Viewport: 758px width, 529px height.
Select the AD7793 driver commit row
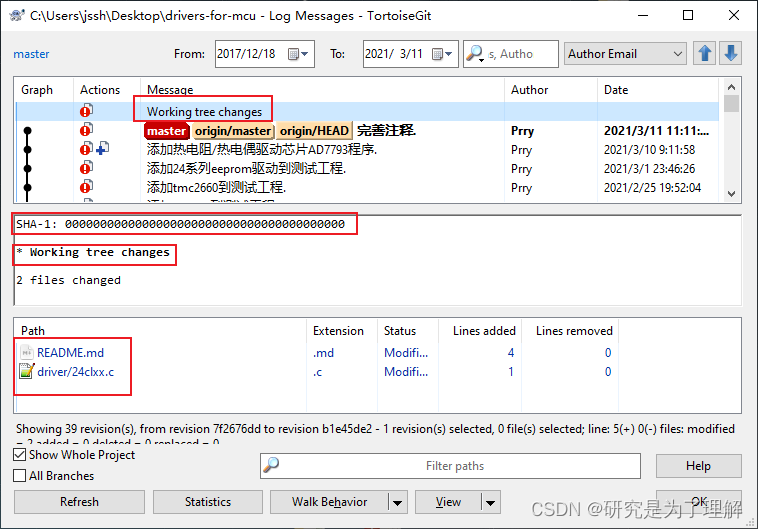pyautogui.click(x=367, y=149)
